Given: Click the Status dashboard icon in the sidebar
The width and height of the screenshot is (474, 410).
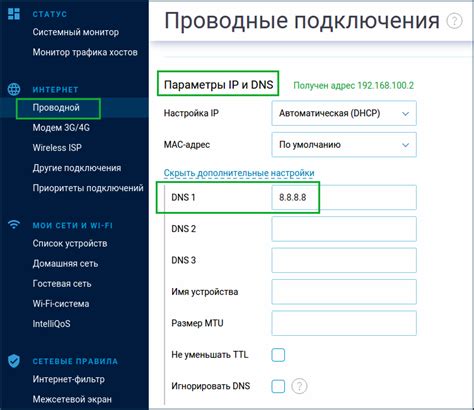Looking at the screenshot, I should tap(14, 14).
